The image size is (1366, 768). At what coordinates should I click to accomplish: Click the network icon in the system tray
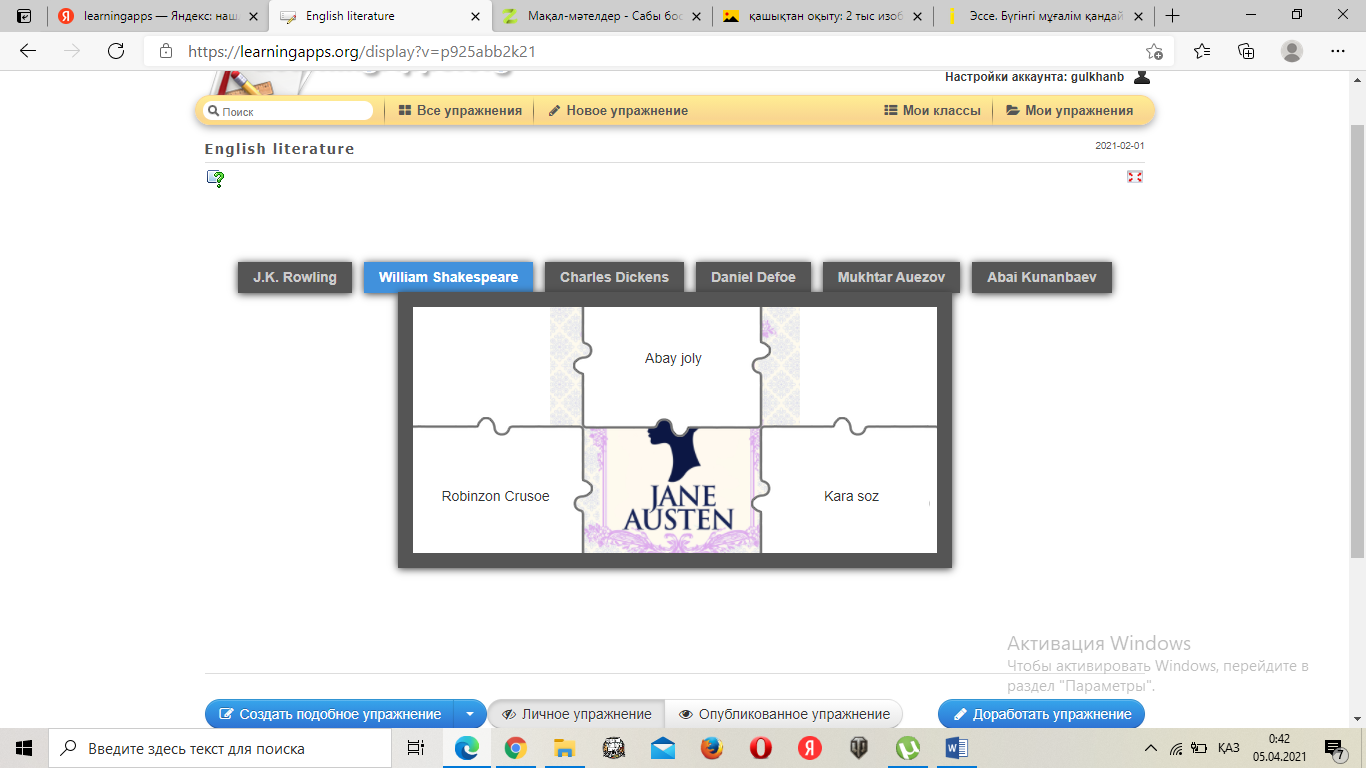coord(1176,748)
